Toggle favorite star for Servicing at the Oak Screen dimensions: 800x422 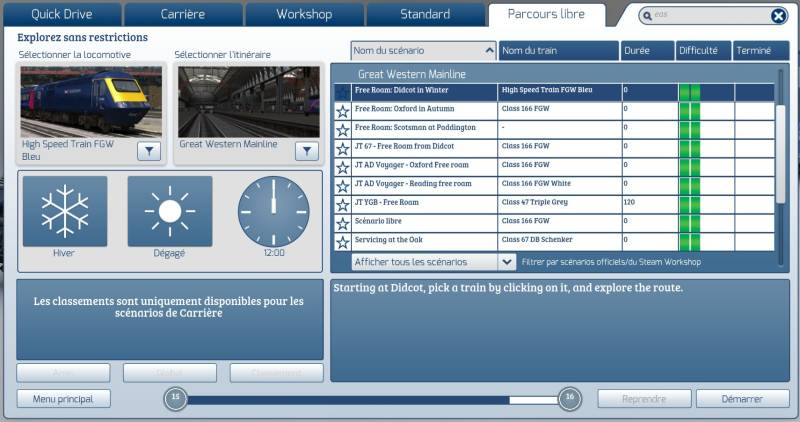point(343,242)
